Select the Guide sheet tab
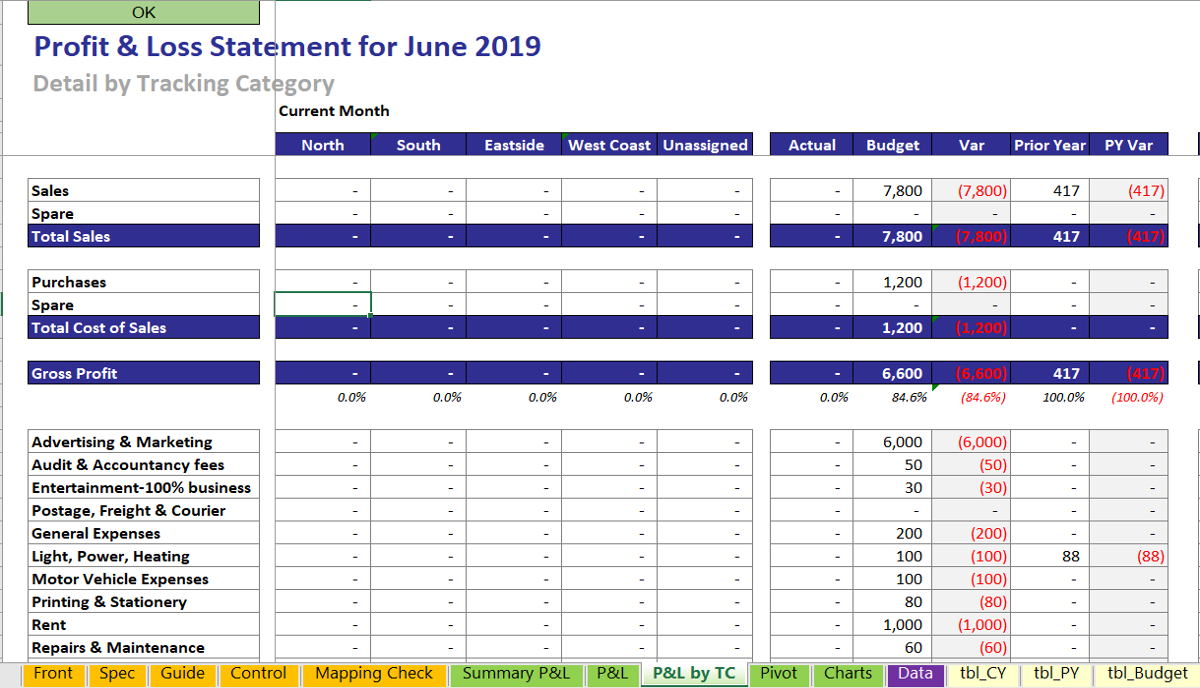 click(x=182, y=674)
